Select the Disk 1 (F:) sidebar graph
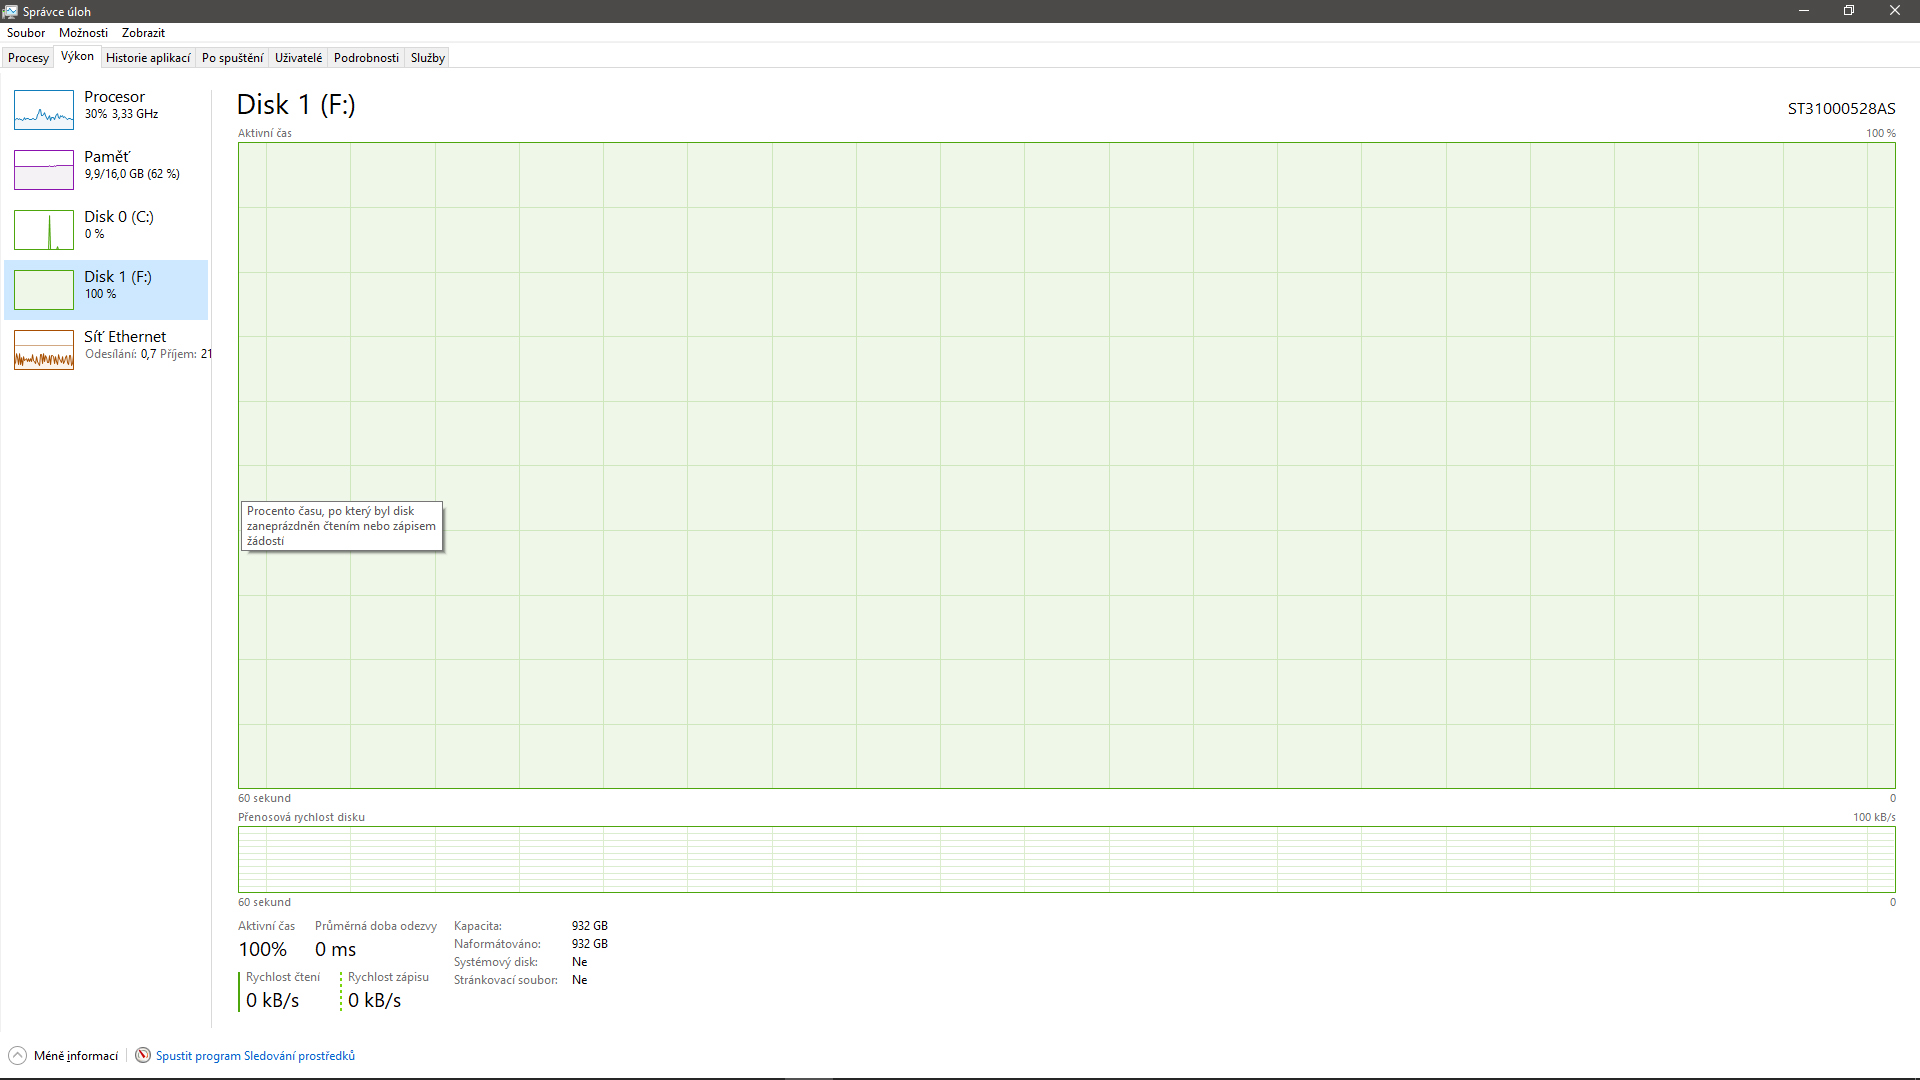This screenshot has height=1080, width=1920. point(44,290)
